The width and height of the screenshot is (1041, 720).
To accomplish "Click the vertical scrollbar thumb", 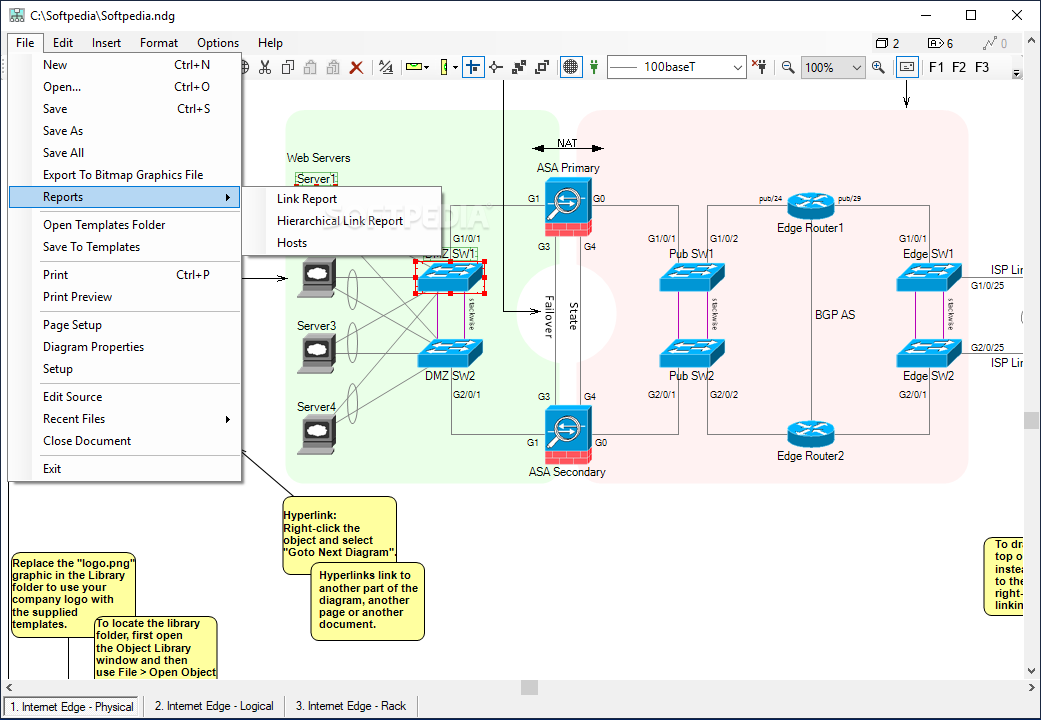I will tap(1031, 420).
